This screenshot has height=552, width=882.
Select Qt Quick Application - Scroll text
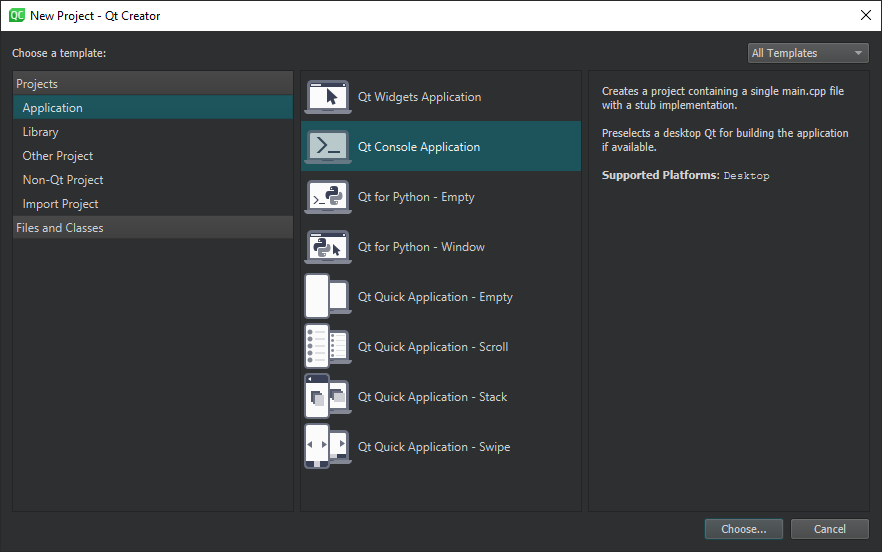433,347
